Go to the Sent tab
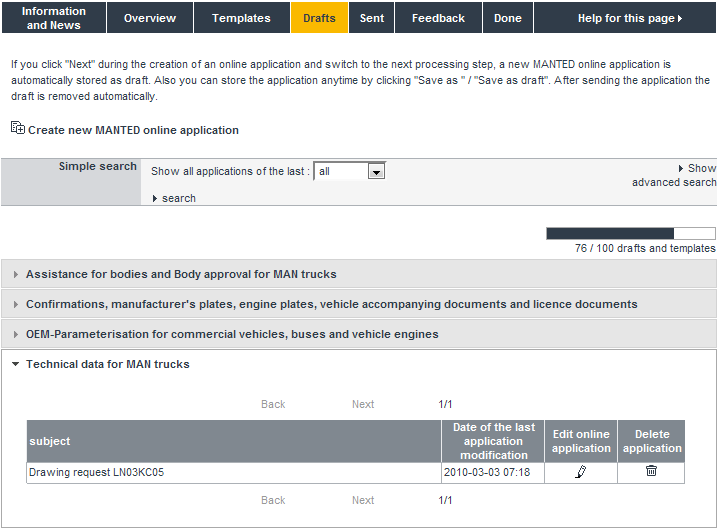 pyautogui.click(x=371, y=18)
